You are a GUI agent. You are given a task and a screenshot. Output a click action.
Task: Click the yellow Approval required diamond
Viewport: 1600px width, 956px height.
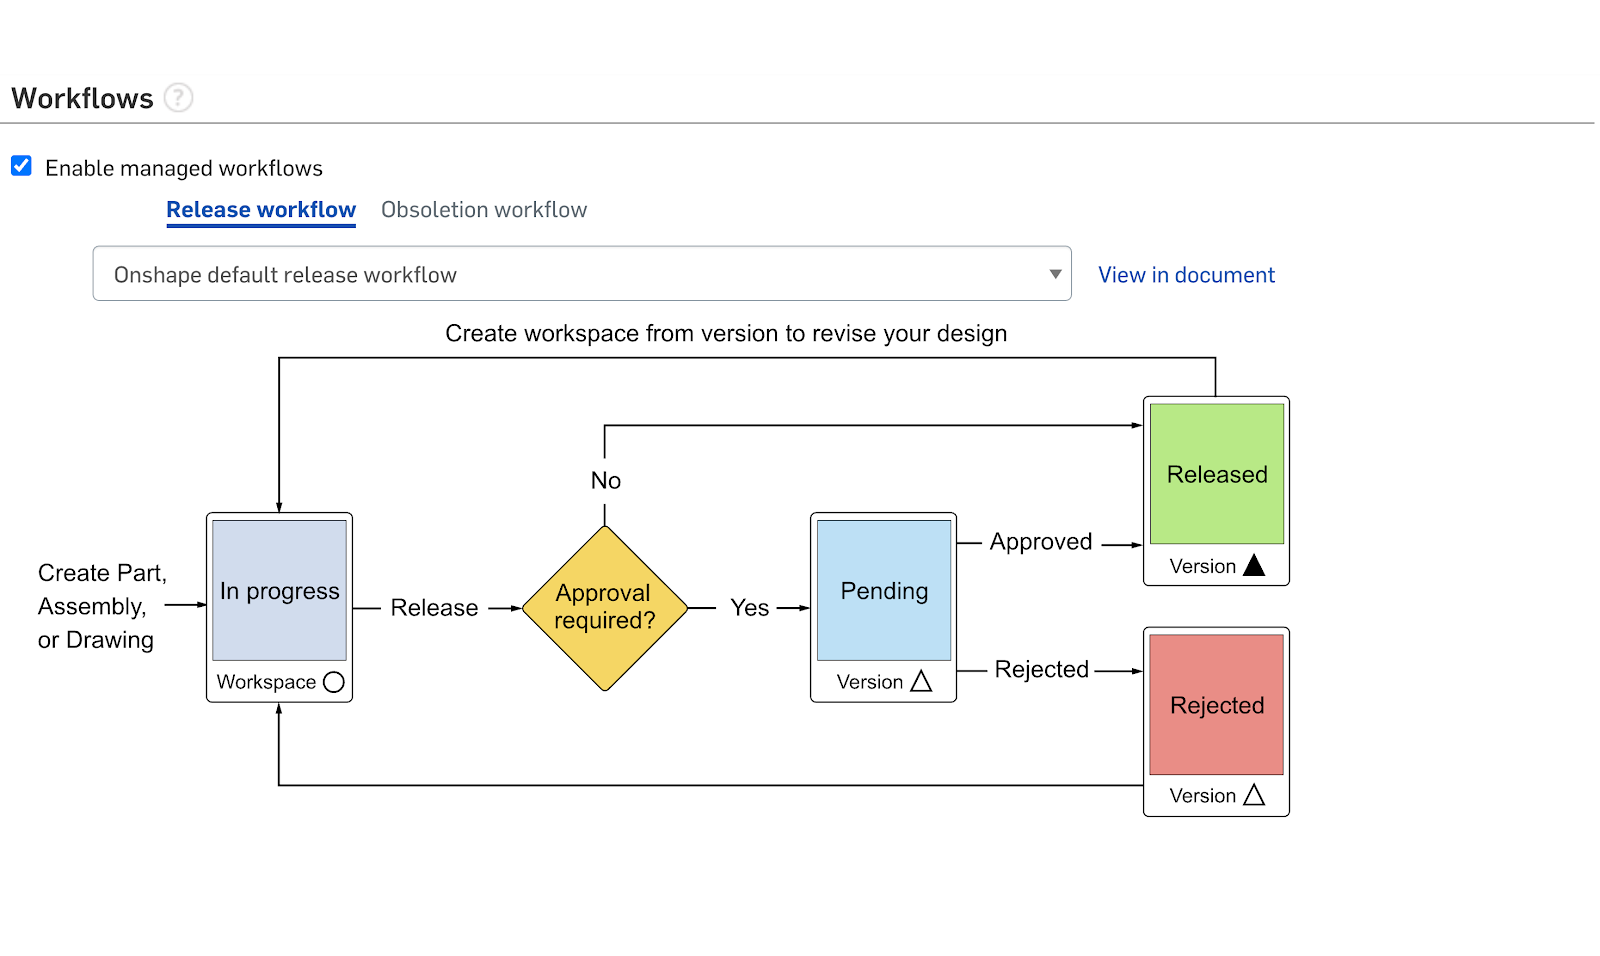605,608
